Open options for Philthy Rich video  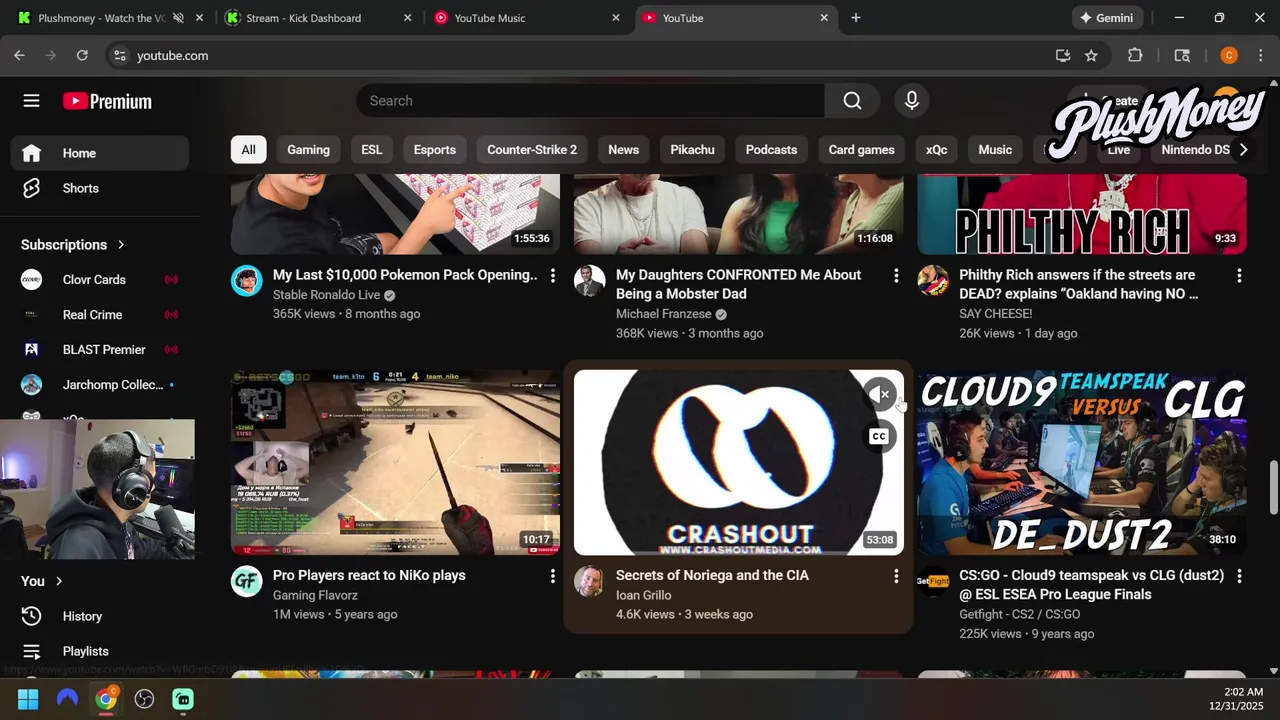point(1238,275)
